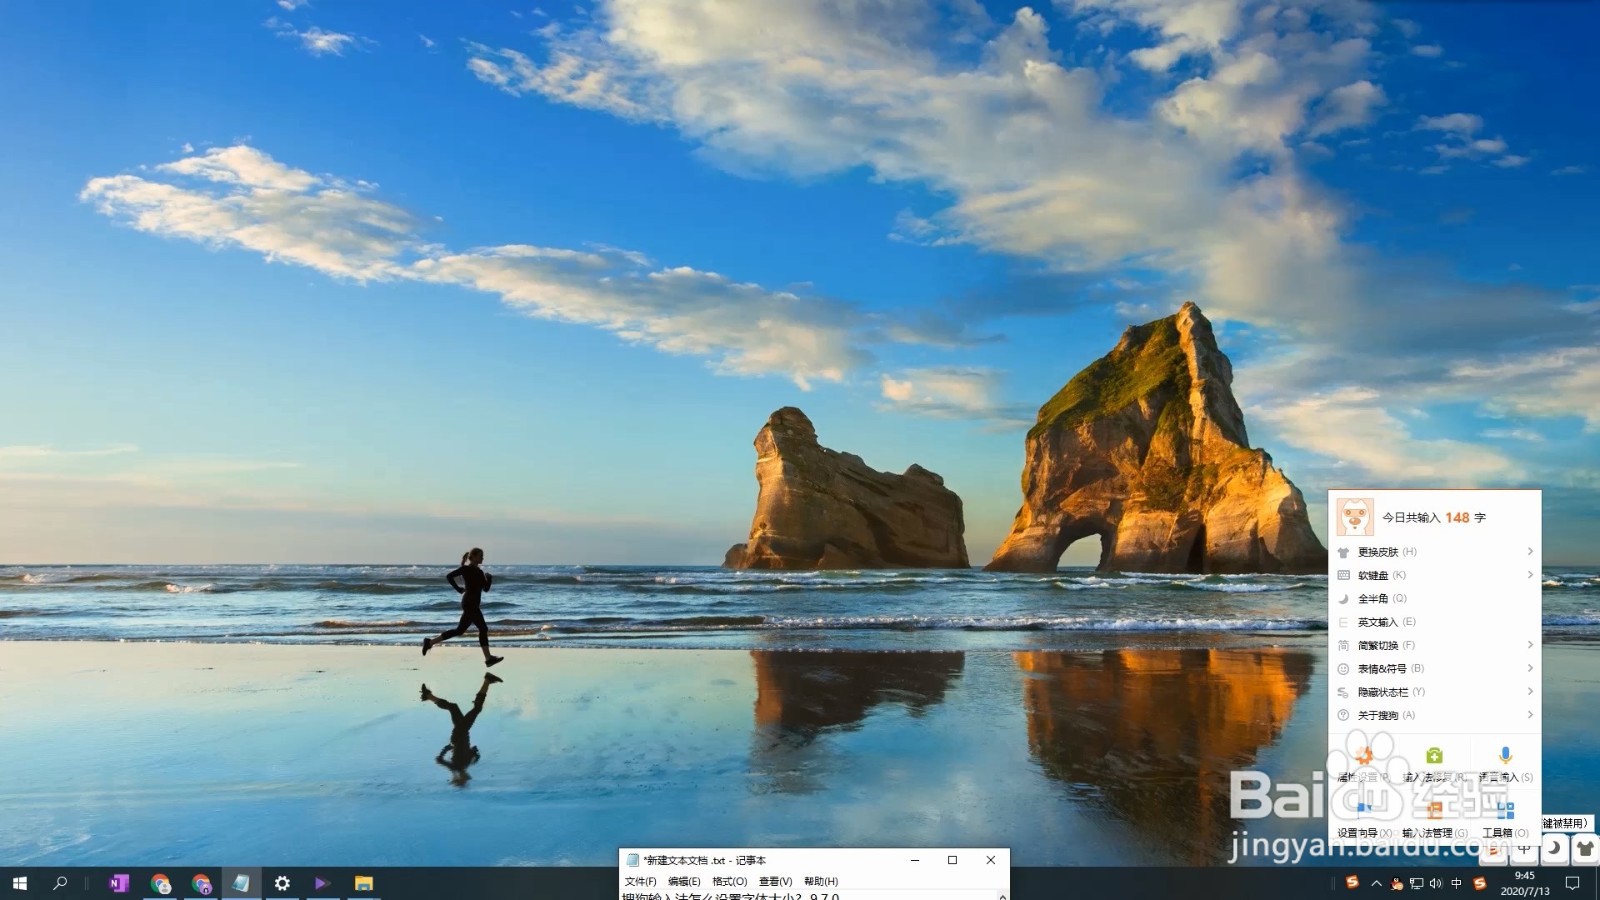Toggle 全半角 (Q) menu entry
1600x900 pixels.
1435,598
